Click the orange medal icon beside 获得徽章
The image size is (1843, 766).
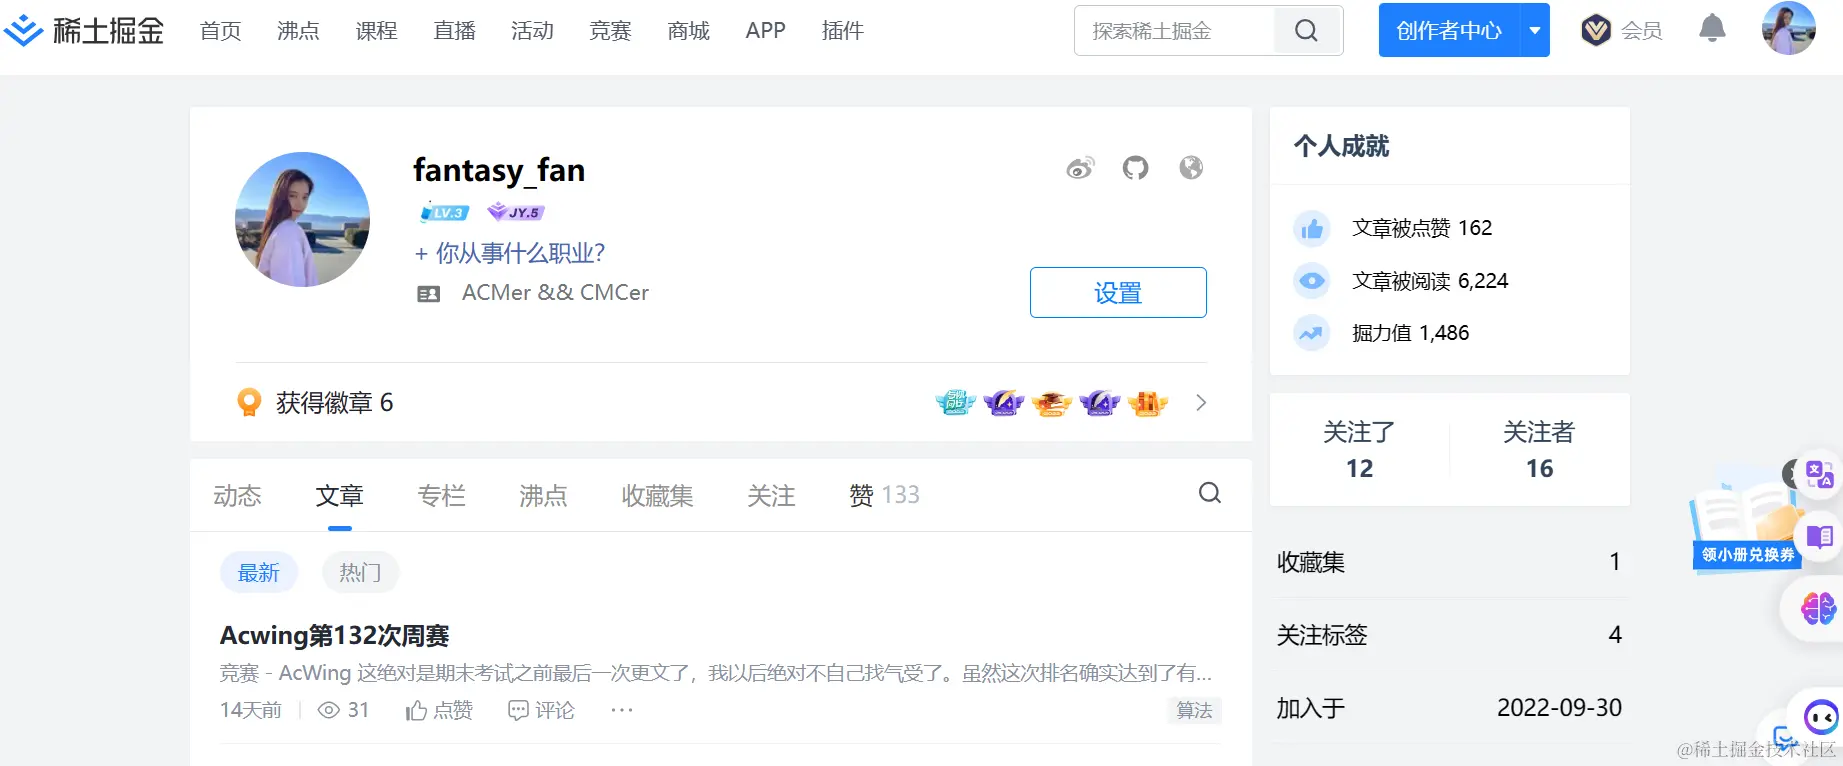(249, 402)
